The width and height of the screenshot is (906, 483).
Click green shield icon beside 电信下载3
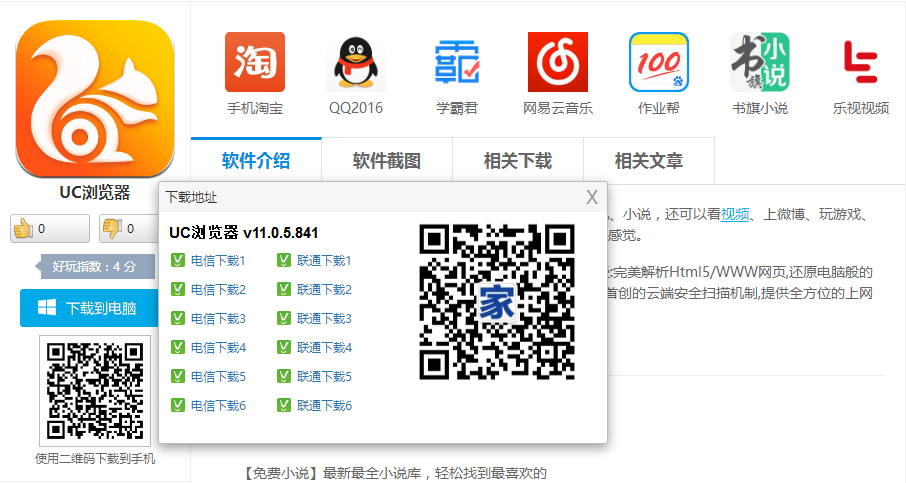[177, 318]
